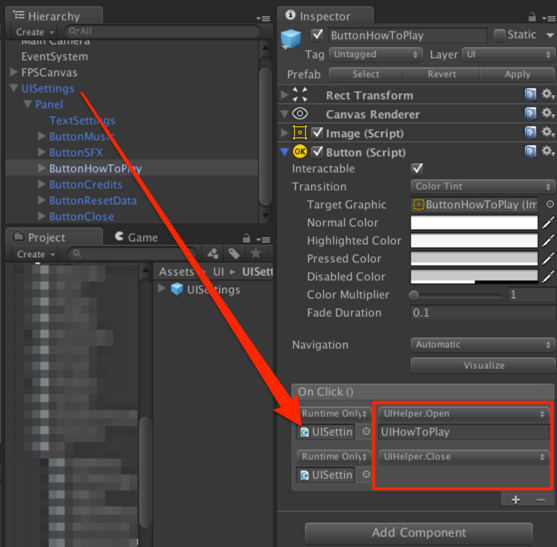
Task: Open the UIHelper.Open function dropdown
Action: click(x=463, y=414)
